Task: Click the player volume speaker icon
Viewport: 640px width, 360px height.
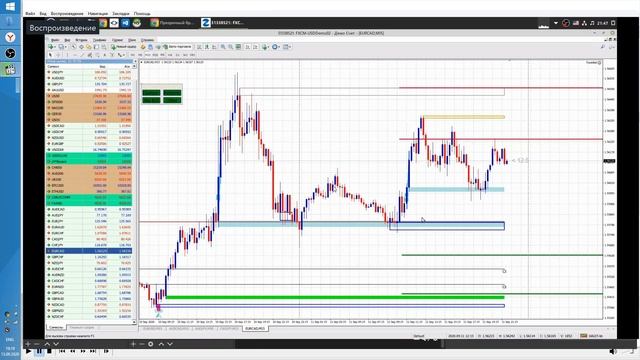Action: pyautogui.click(x=613, y=351)
